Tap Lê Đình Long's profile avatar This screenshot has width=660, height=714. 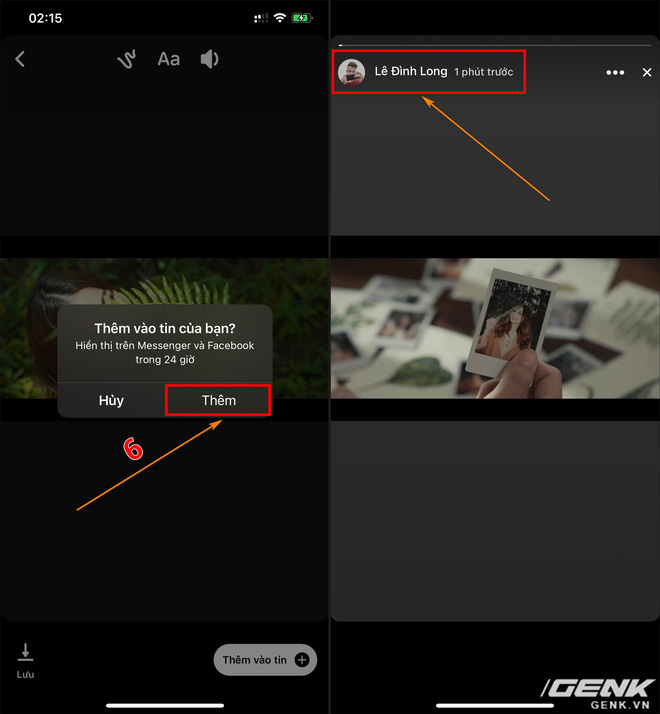(351, 72)
